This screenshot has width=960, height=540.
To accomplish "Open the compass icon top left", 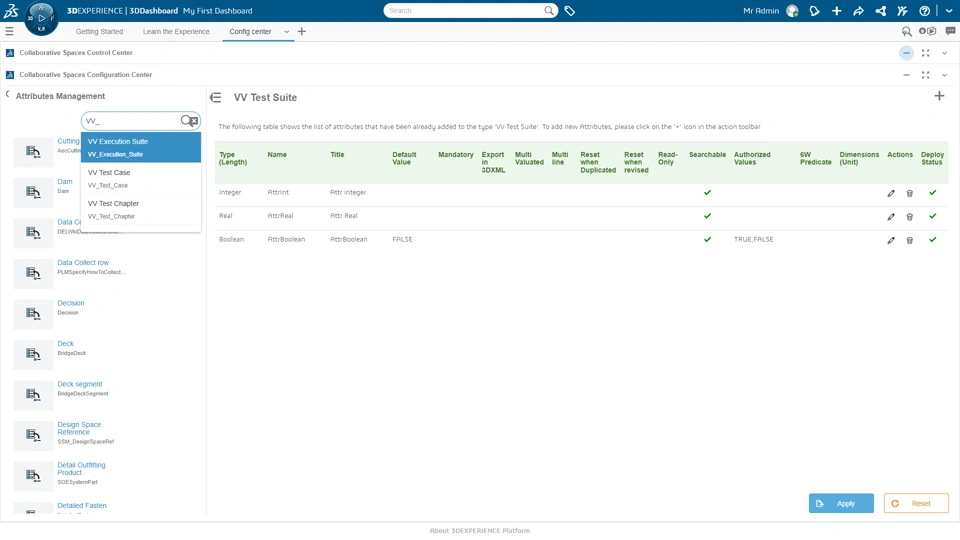I will point(41,18).
